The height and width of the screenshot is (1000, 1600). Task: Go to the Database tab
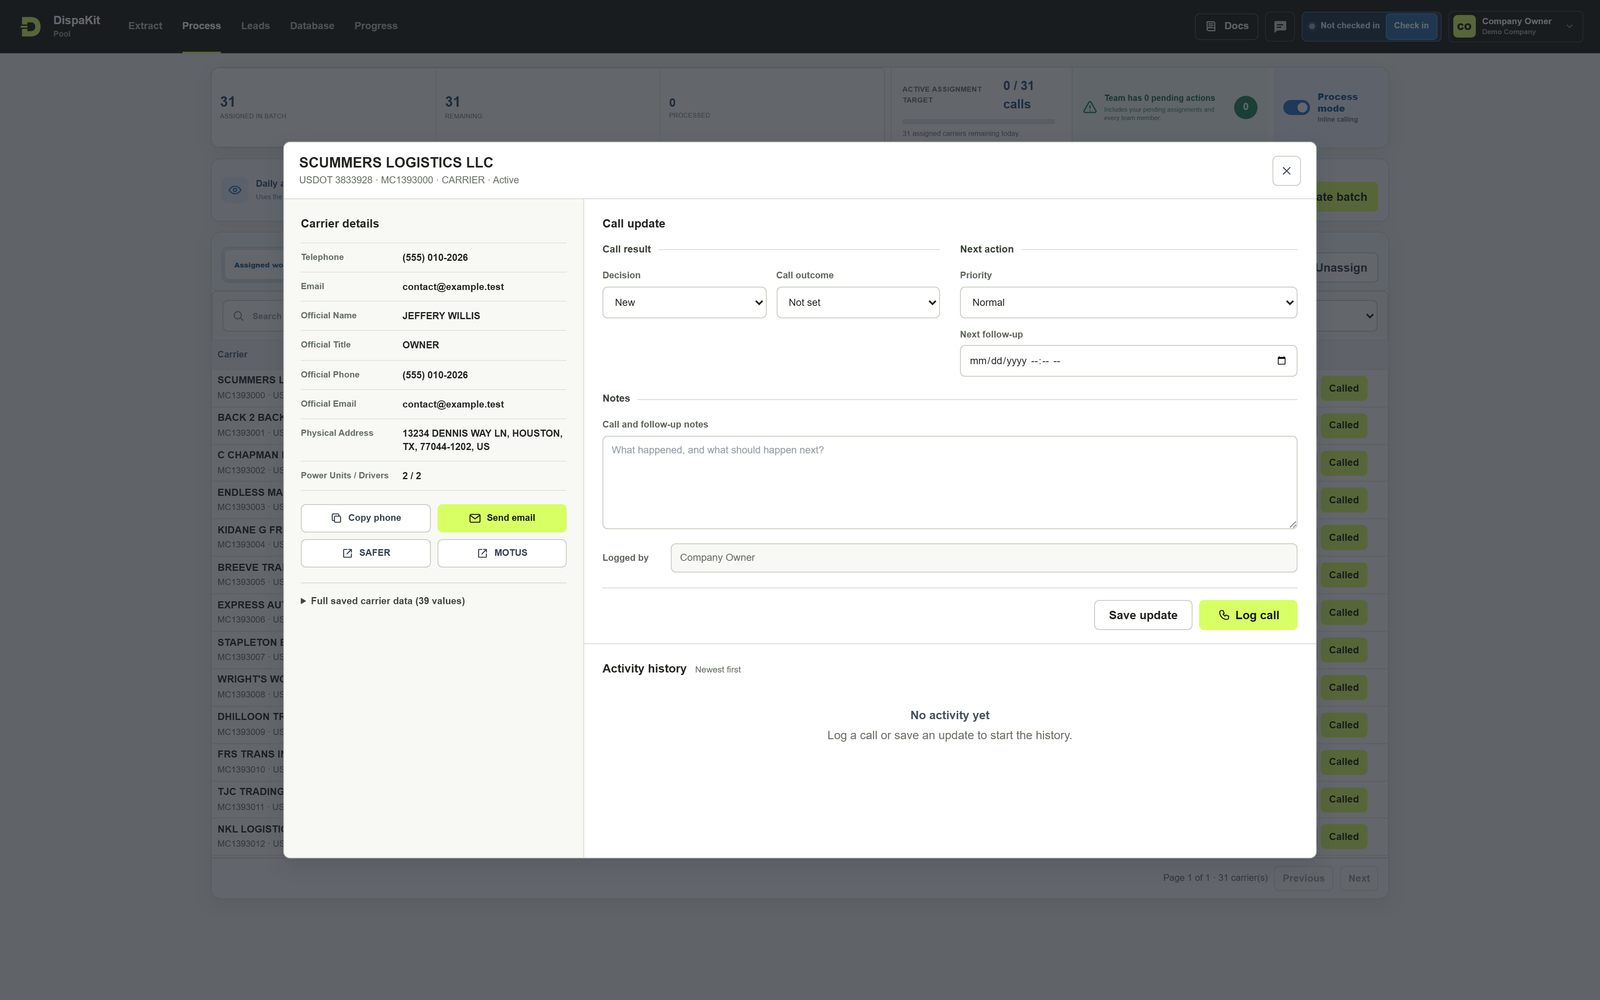tap(312, 26)
